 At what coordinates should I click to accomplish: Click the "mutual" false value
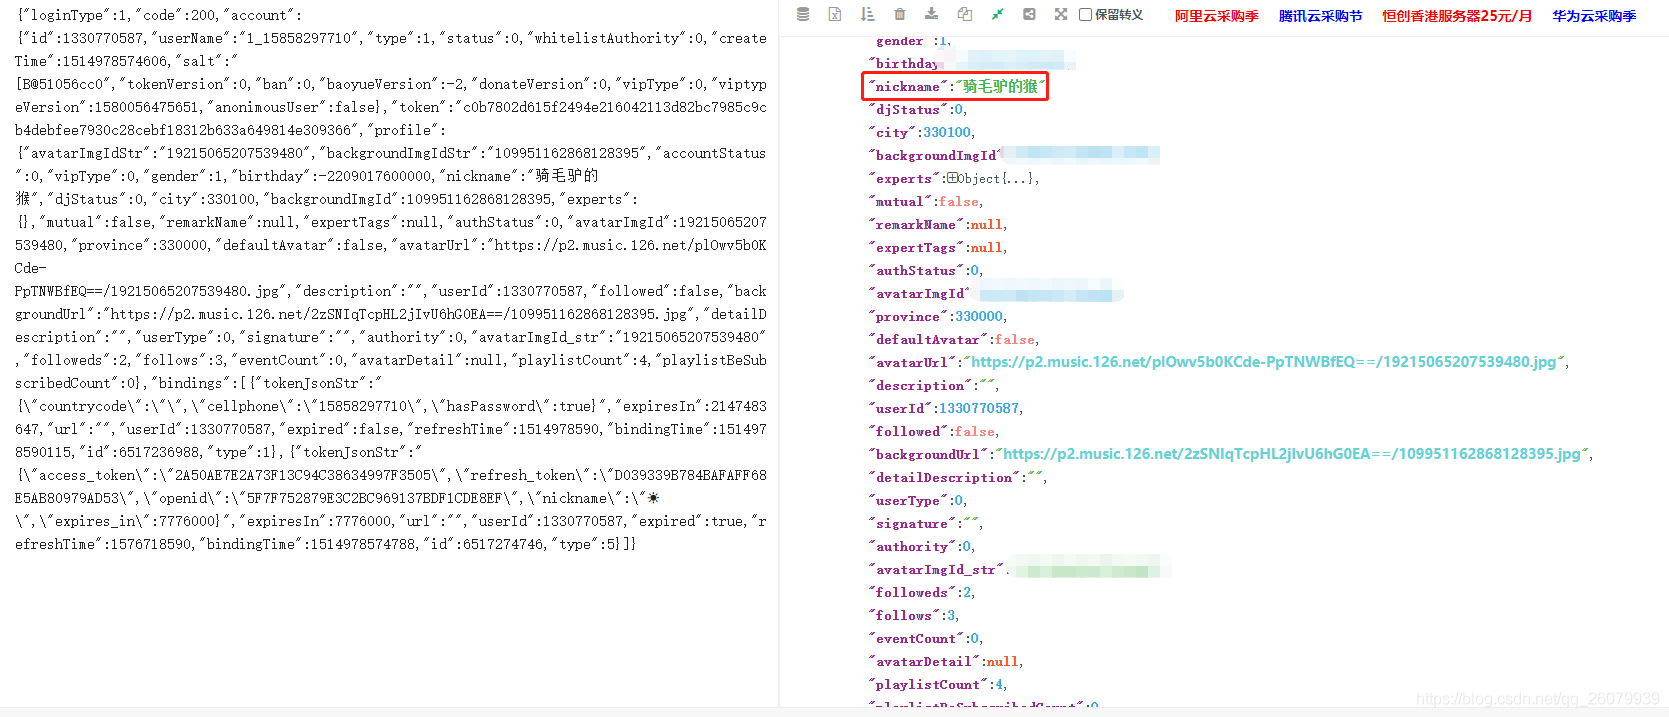(x=958, y=201)
